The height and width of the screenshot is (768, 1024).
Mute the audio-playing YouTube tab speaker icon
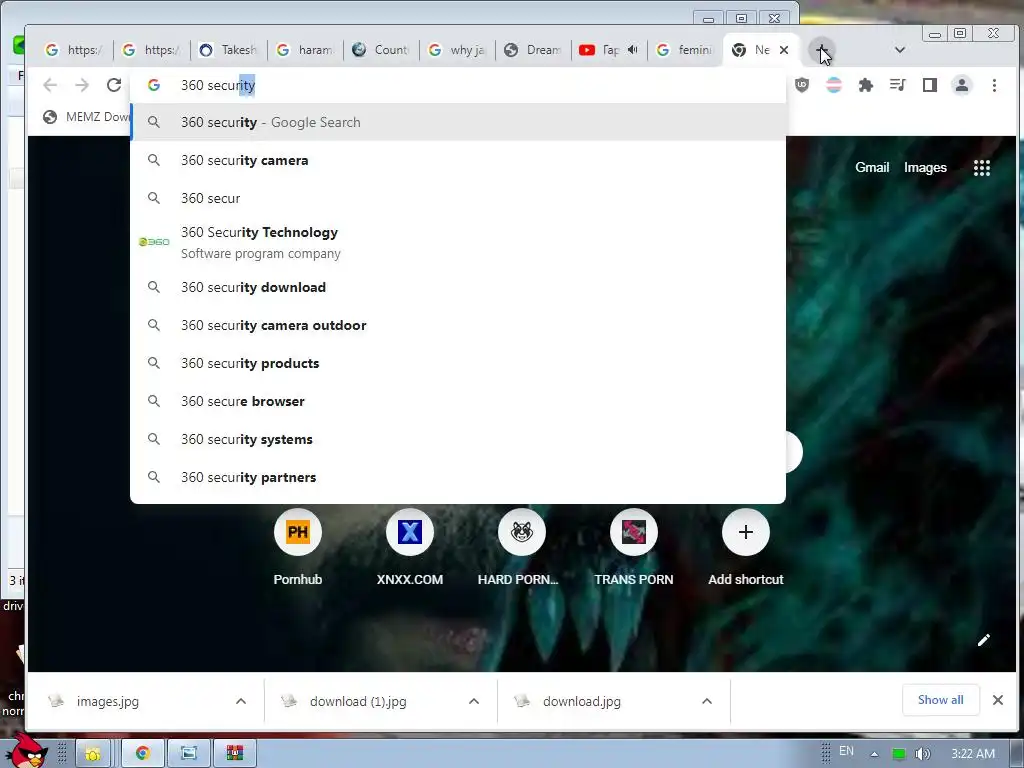pos(632,50)
